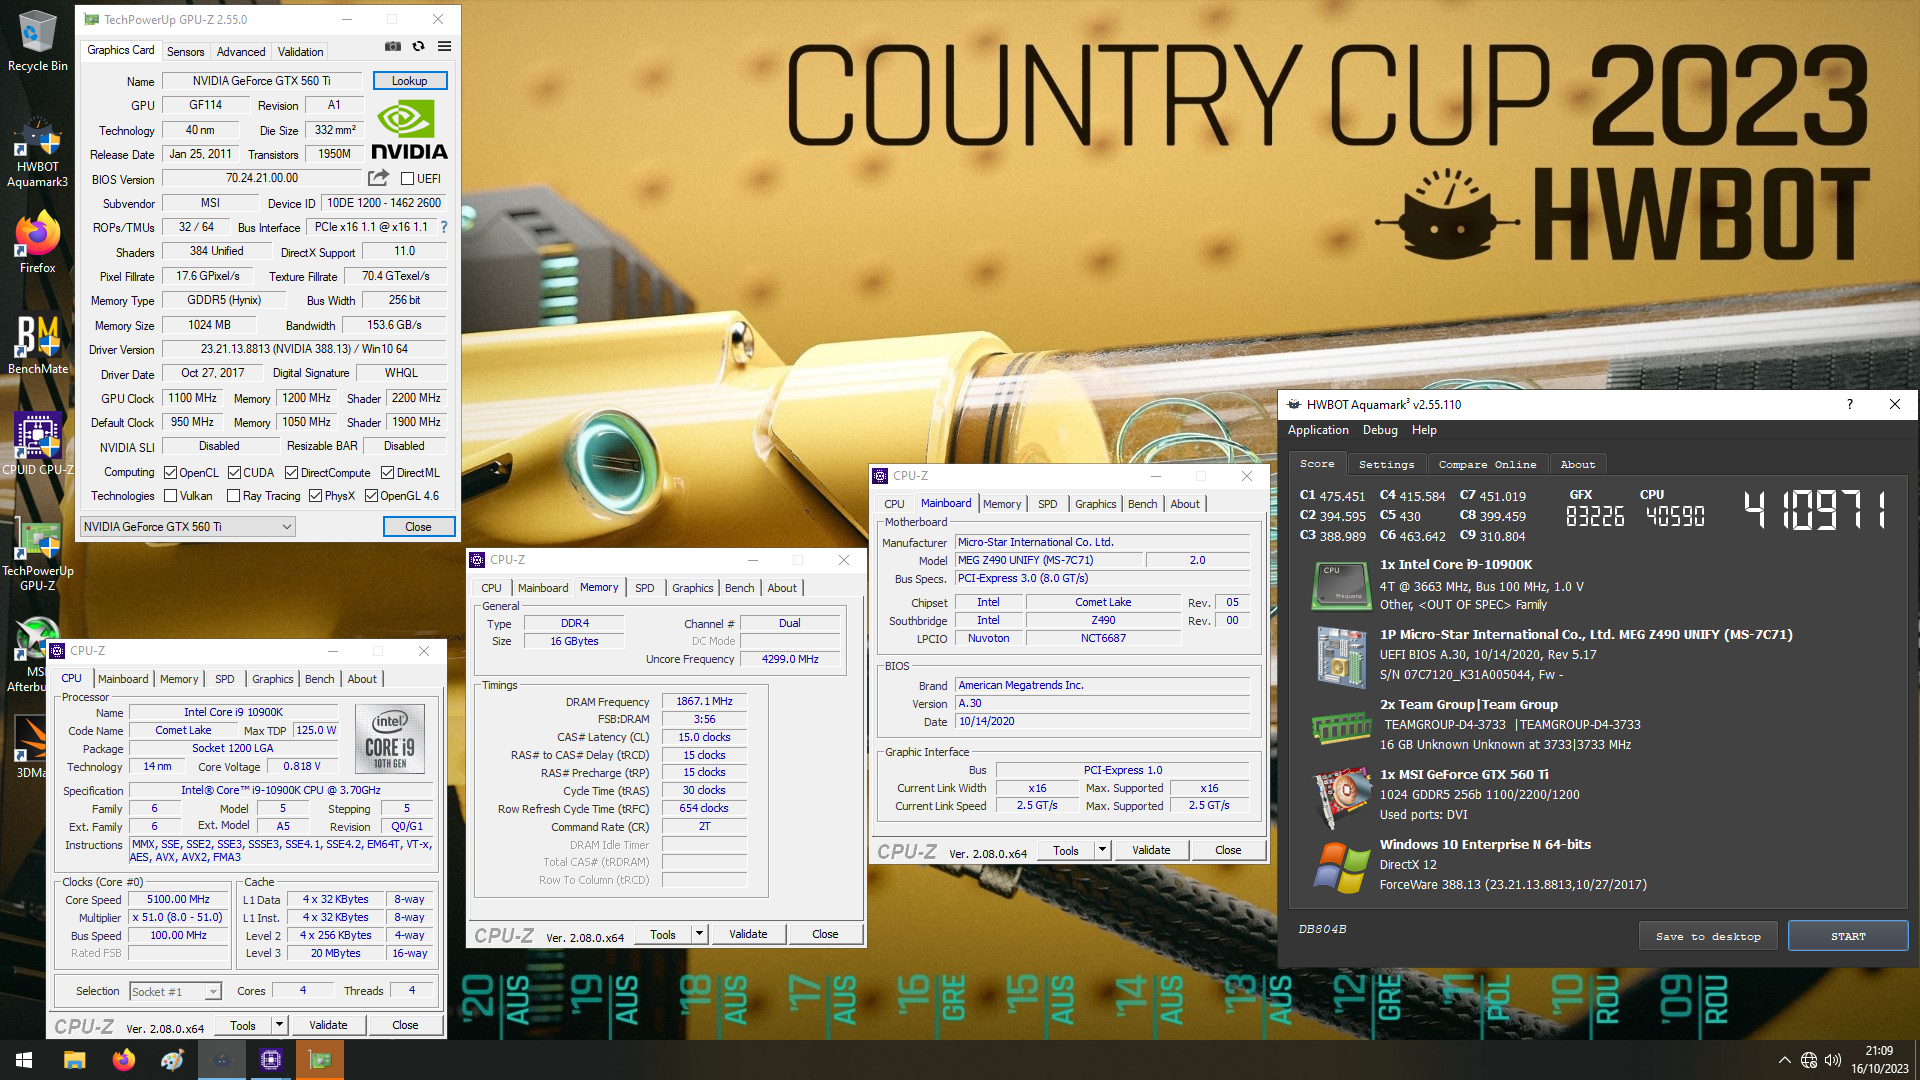Click Validate in the CPU-Z Mainboard window

1151,850
